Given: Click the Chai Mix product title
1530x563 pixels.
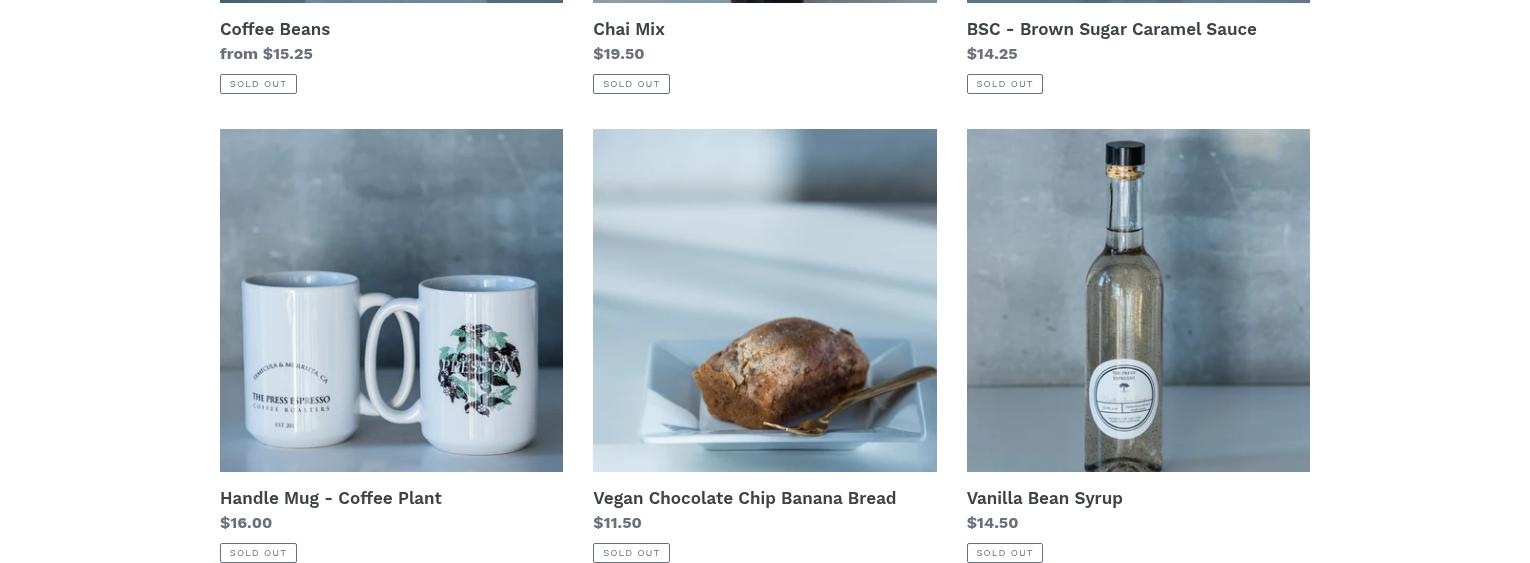Looking at the screenshot, I should point(629,29).
